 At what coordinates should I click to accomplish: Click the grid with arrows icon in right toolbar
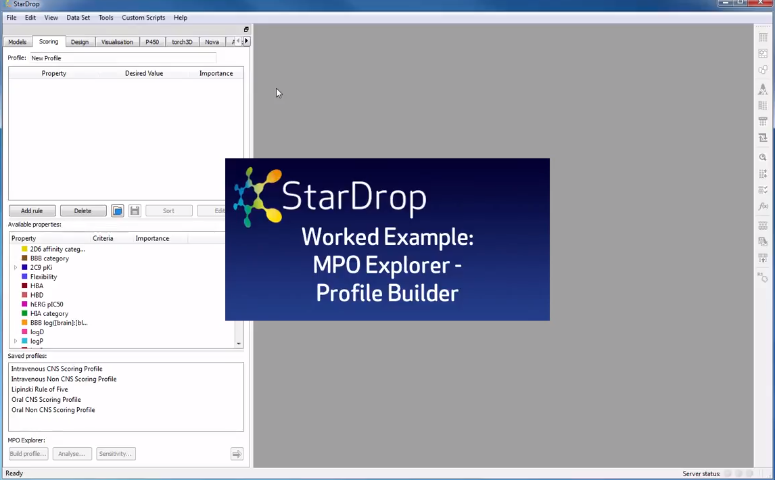[x=763, y=174]
